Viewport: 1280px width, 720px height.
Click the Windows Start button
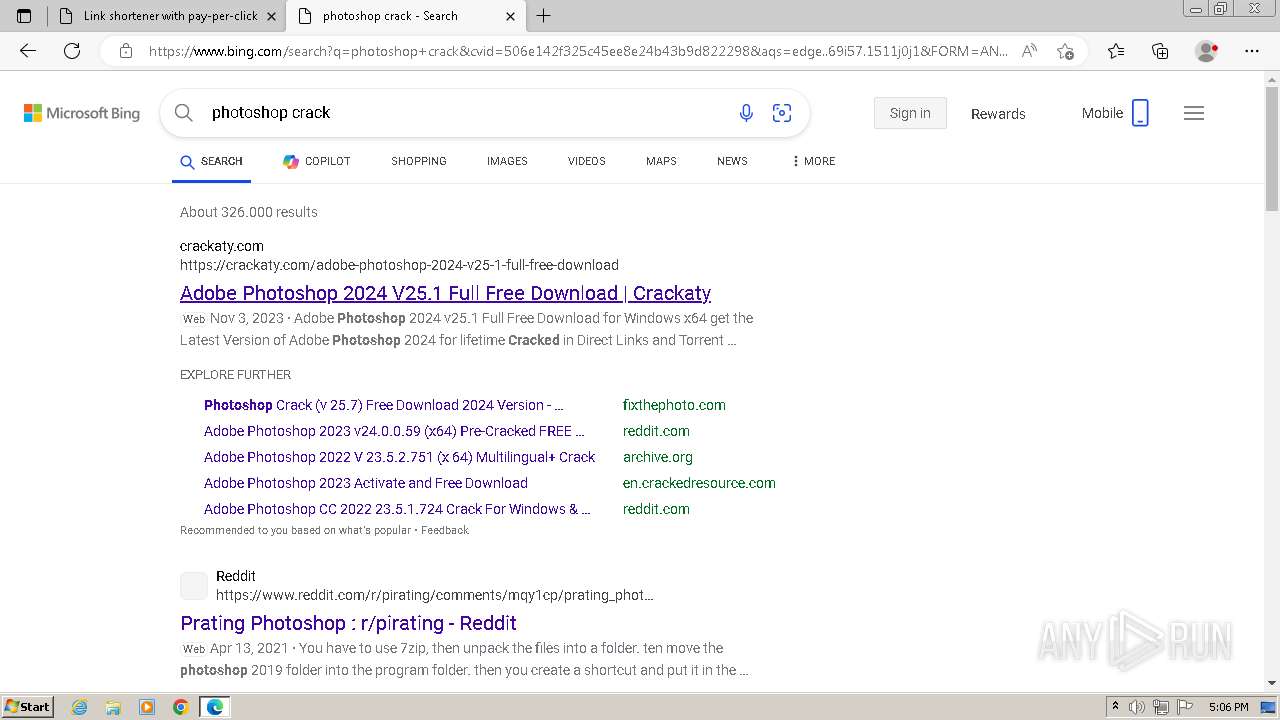[x=27, y=706]
